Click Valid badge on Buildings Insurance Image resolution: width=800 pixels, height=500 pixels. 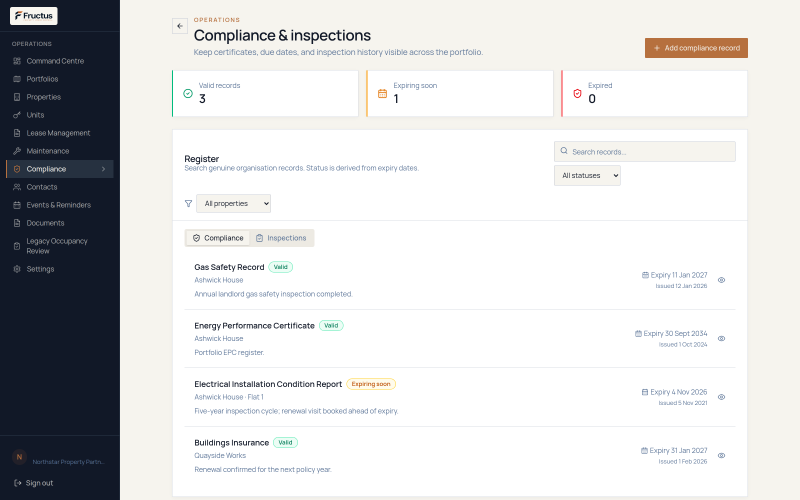pos(285,442)
